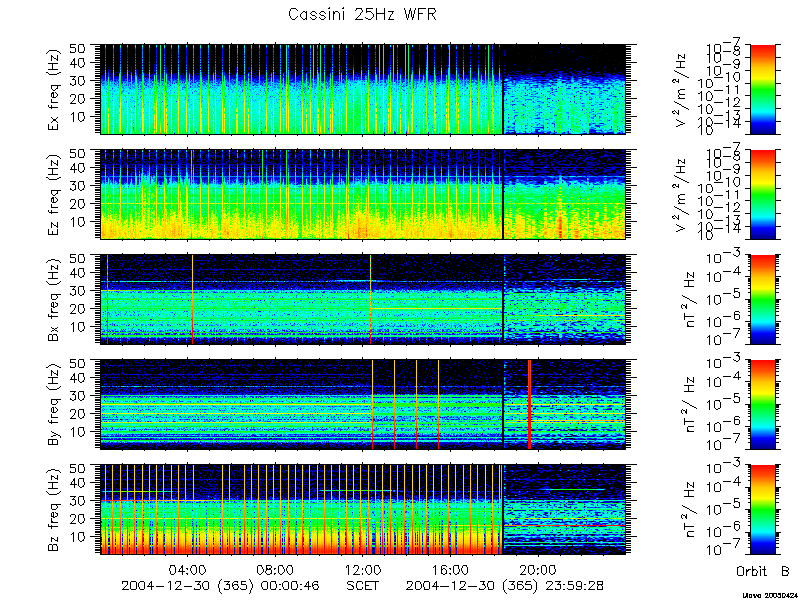Image resolution: width=800 pixels, height=600 pixels.
Task: Click the Ex panel color bar
Action: tap(762, 89)
